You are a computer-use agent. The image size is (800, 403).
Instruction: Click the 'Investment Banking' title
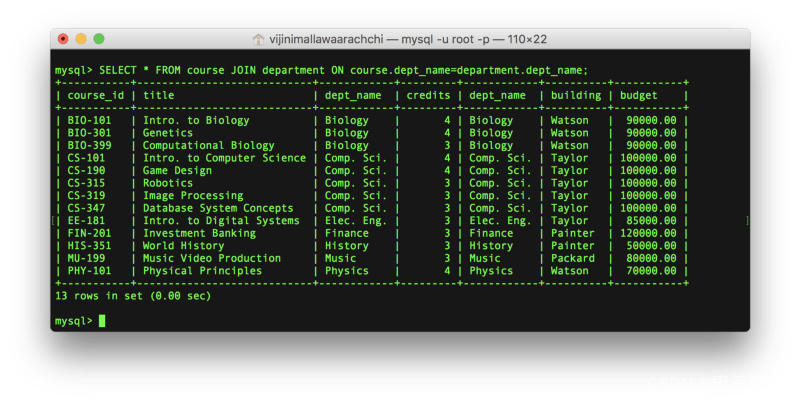click(x=199, y=233)
